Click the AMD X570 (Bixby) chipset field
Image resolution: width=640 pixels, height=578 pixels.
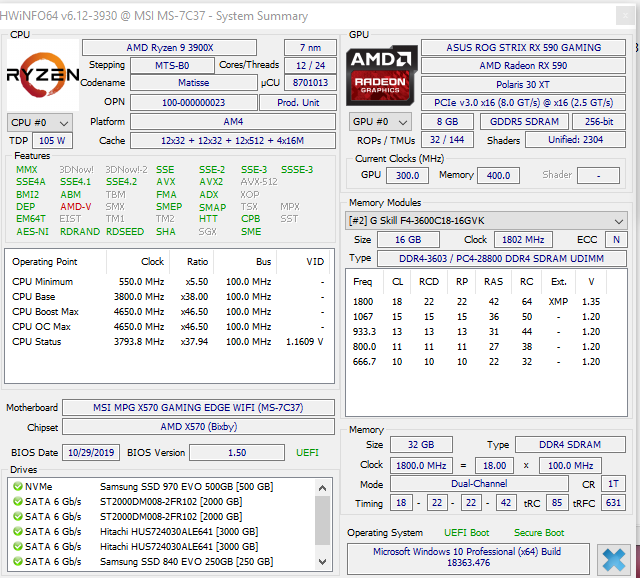click(x=198, y=427)
